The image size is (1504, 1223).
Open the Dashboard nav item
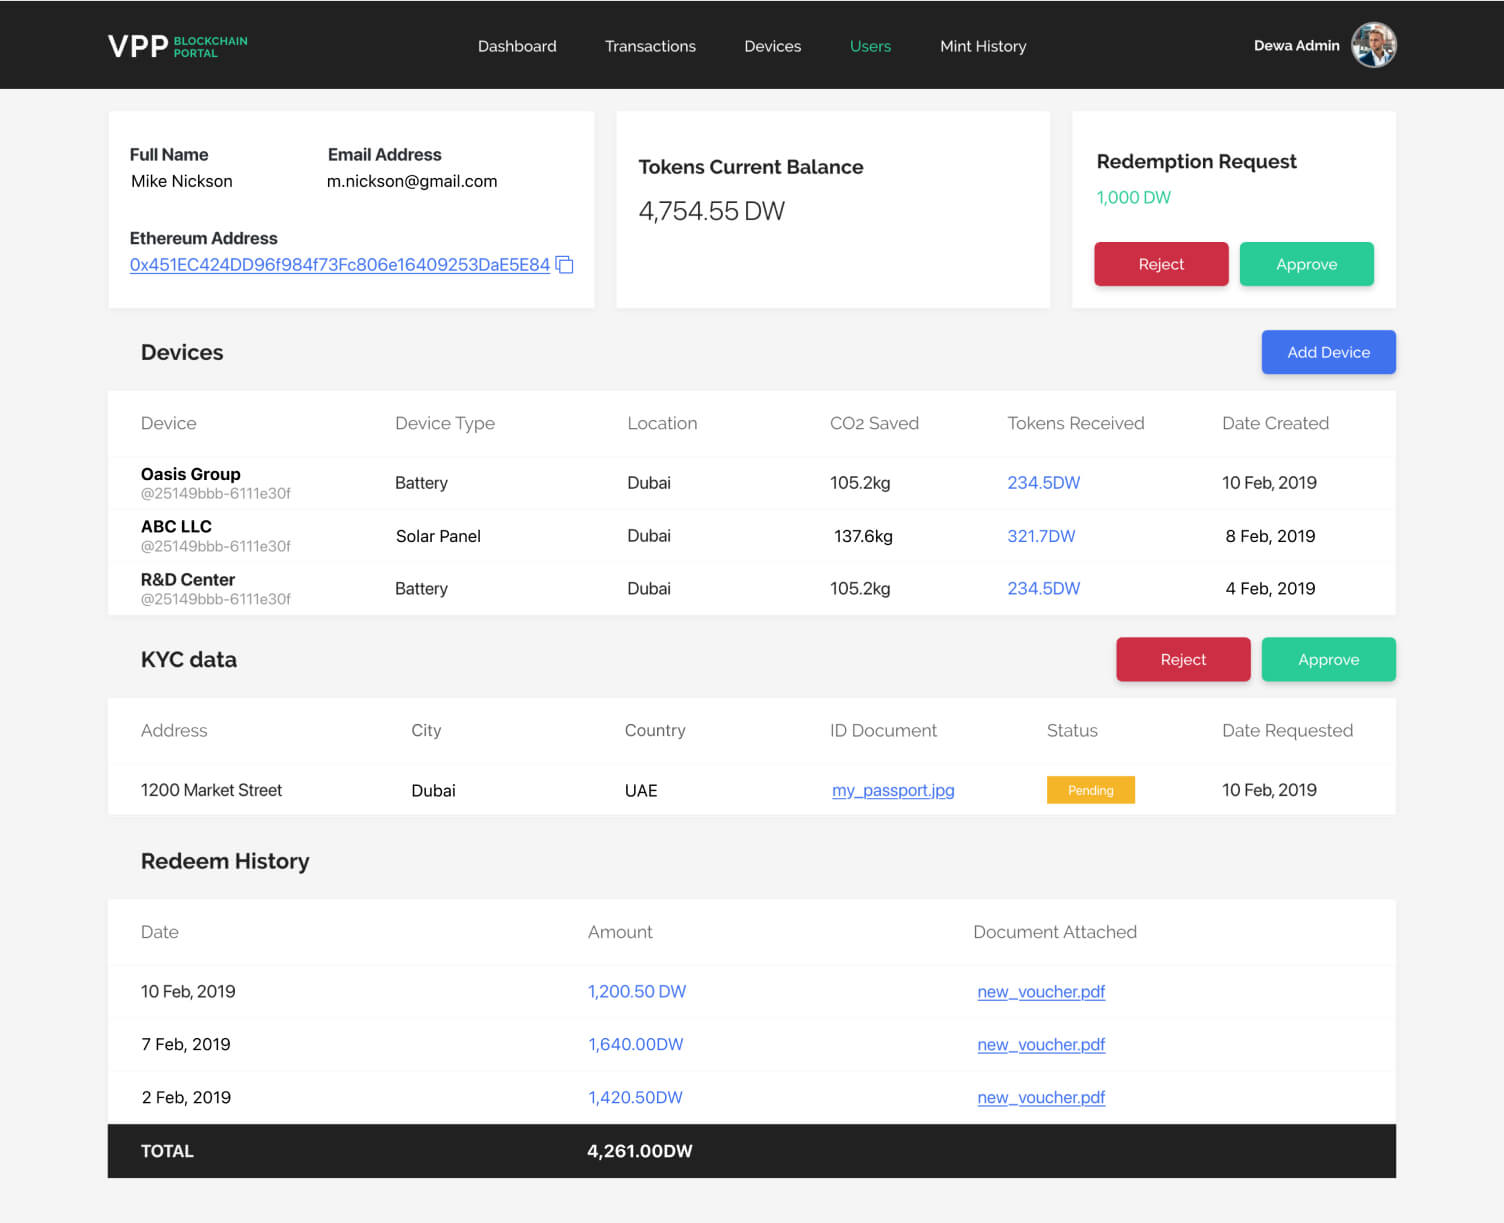coord(517,46)
